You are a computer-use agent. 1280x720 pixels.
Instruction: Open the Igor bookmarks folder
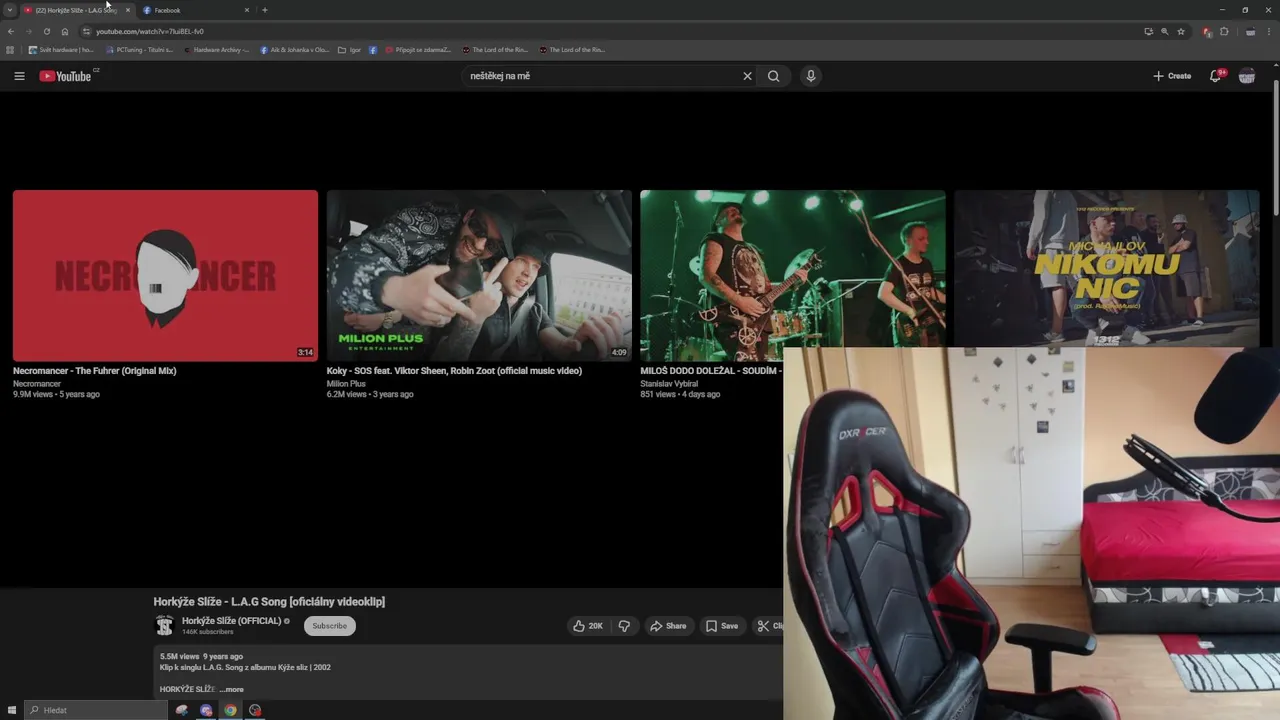tap(350, 49)
